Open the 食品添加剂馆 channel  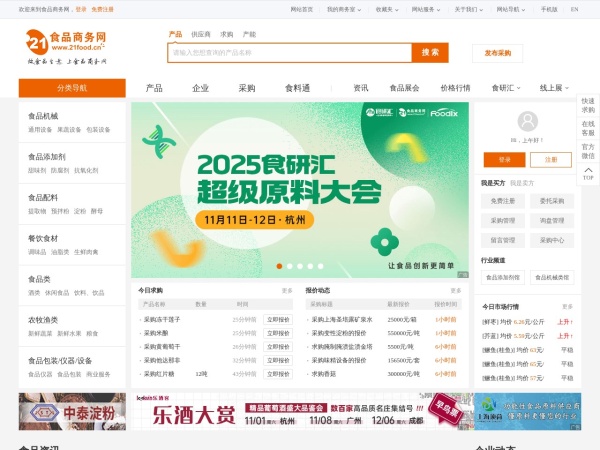503,277
